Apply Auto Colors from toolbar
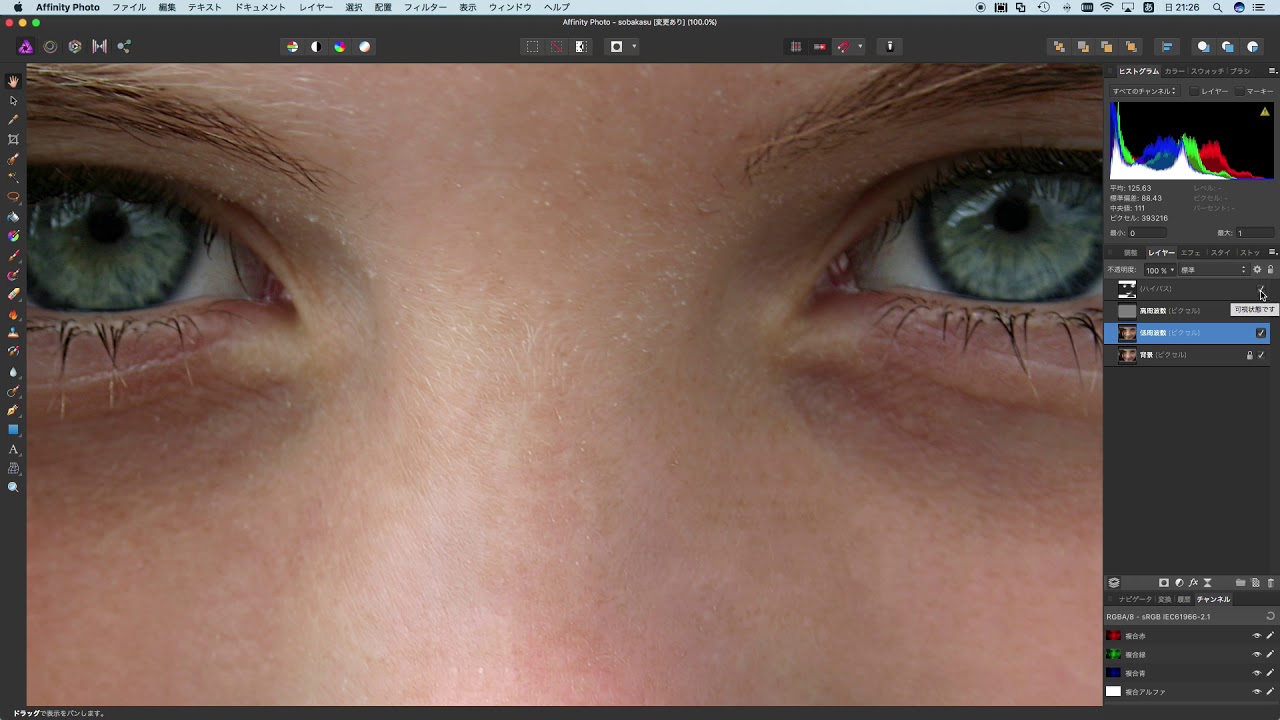 pyautogui.click(x=340, y=46)
